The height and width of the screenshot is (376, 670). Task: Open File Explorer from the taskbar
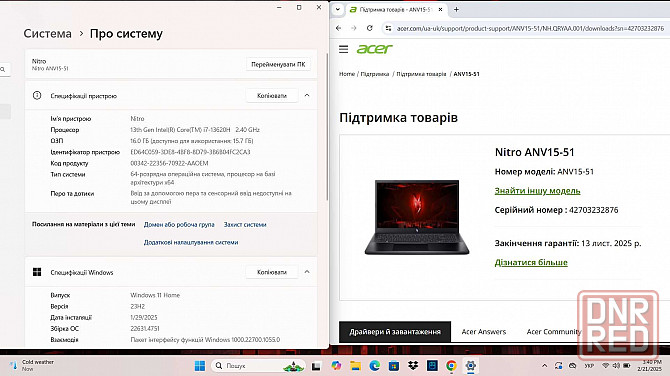[x=356, y=366]
